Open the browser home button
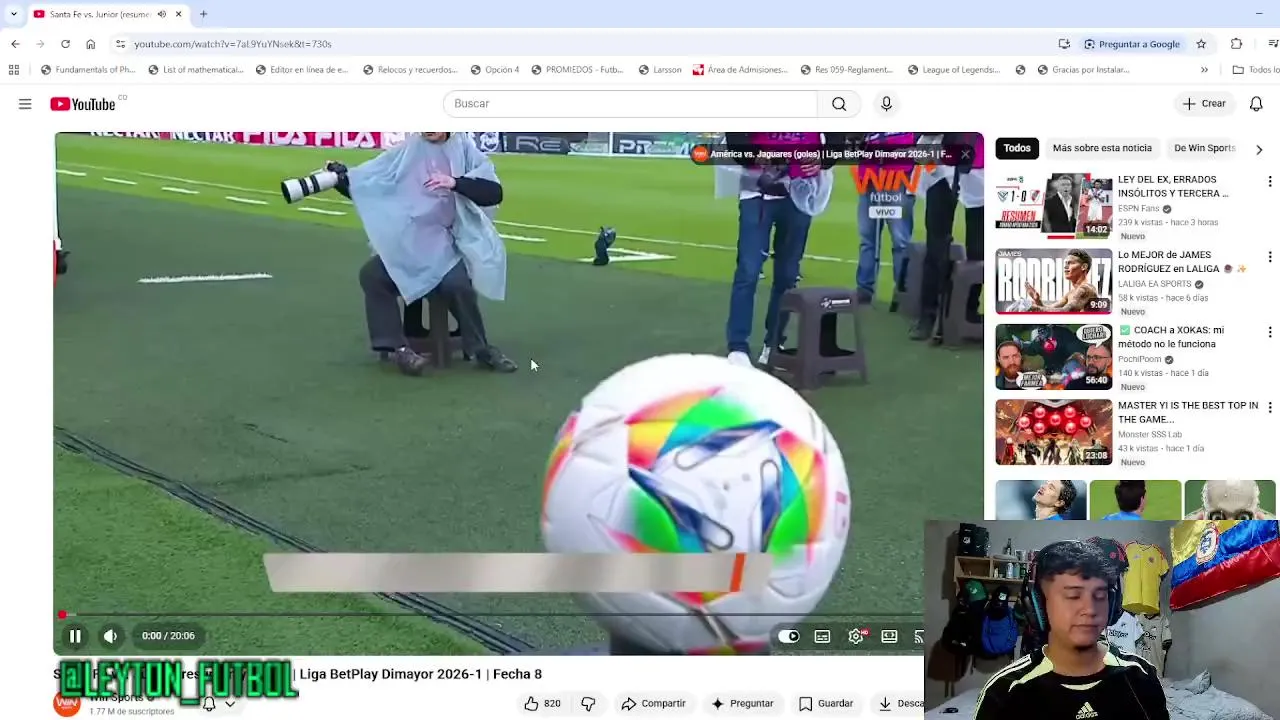The width and height of the screenshot is (1280, 720). 90,44
